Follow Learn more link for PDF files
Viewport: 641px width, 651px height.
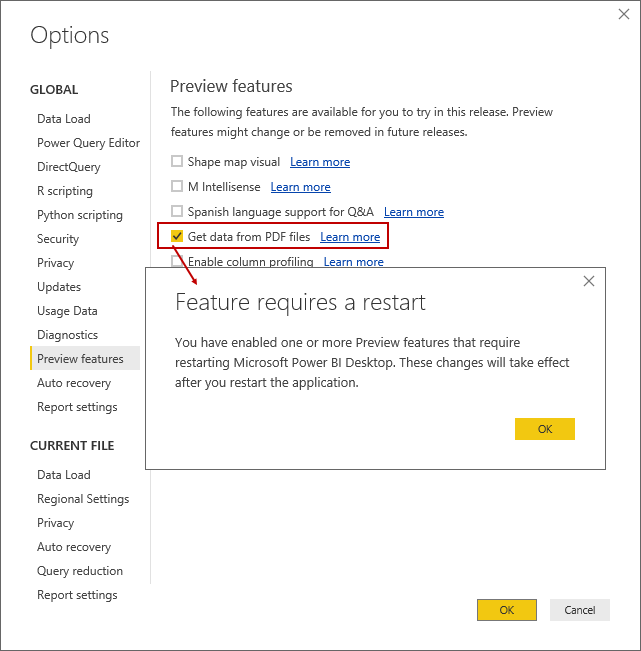coord(350,237)
